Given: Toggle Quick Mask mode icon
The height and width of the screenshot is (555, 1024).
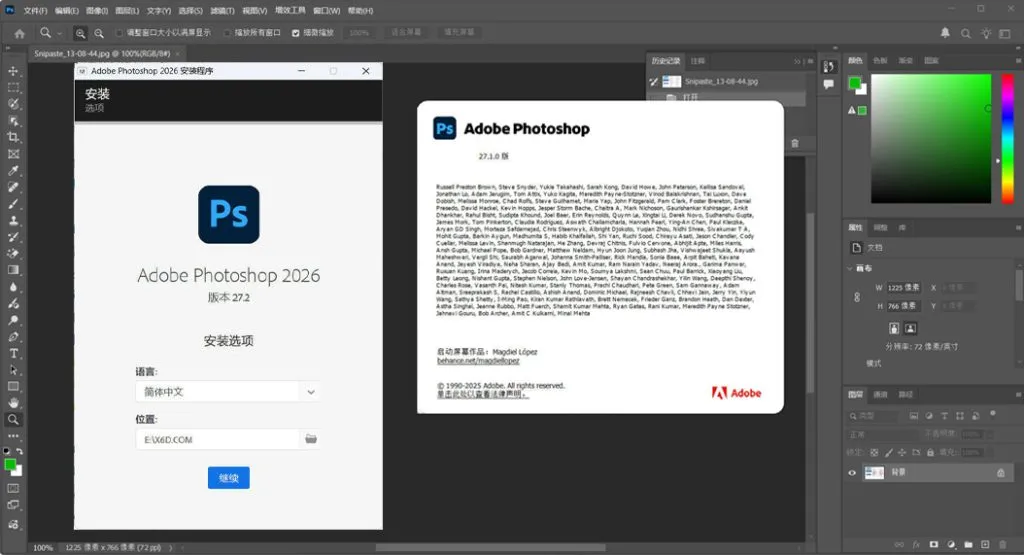Looking at the screenshot, I should (x=13, y=488).
